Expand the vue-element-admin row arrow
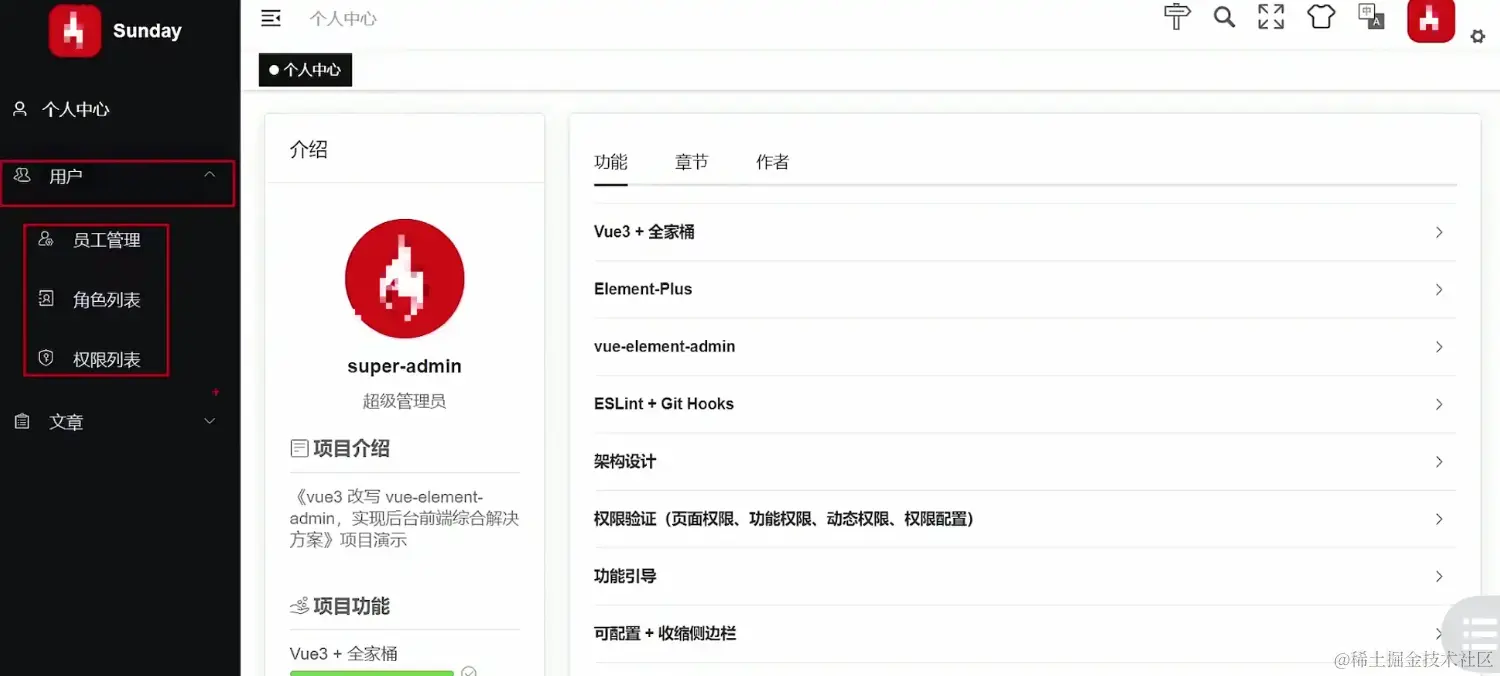Viewport: 1500px width, 676px height. [1439, 347]
